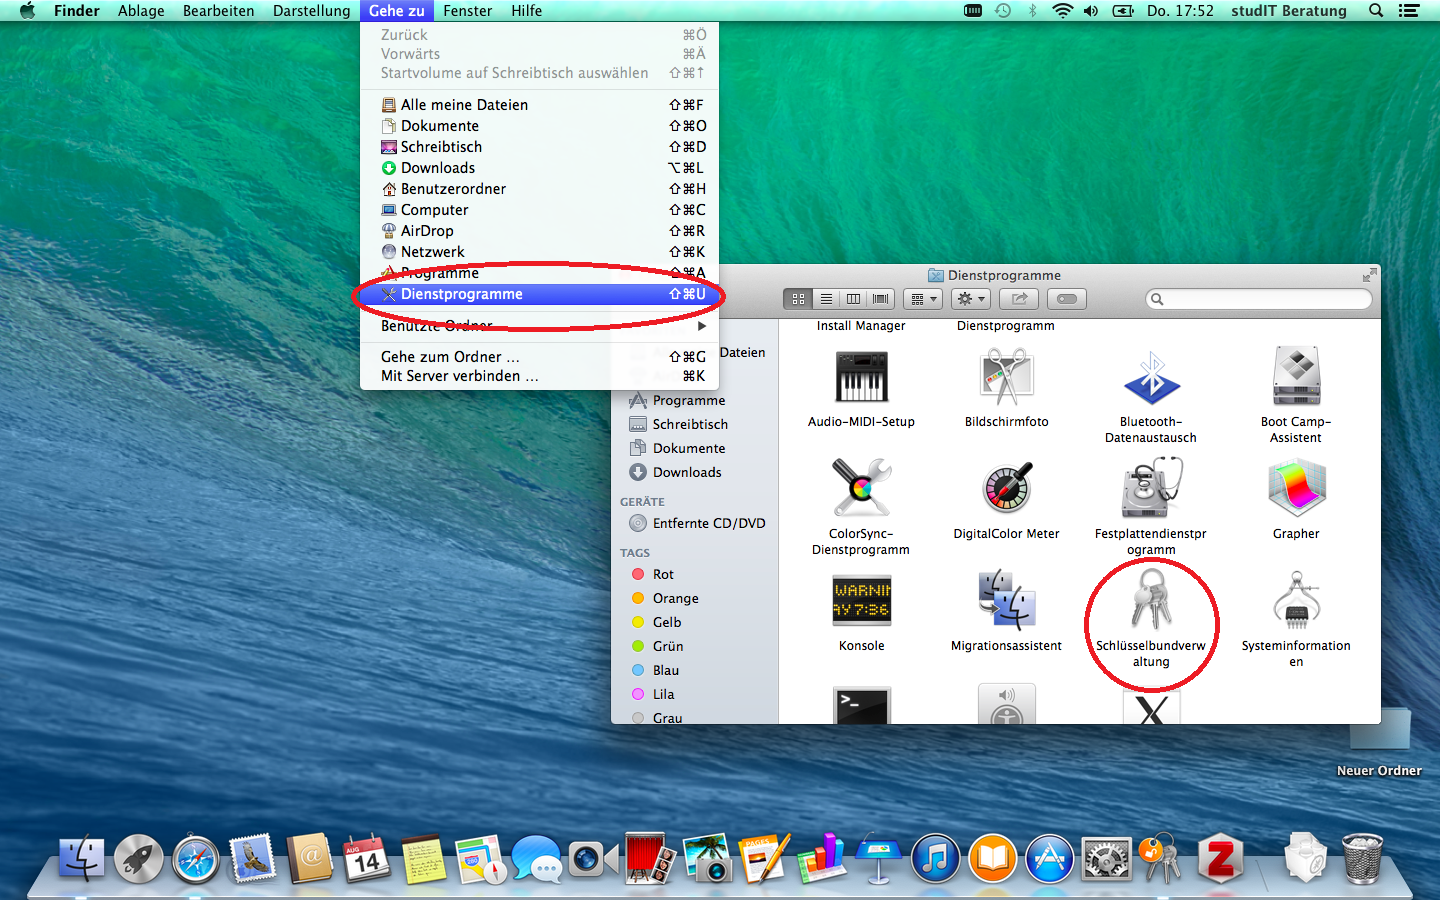Select Bluetooth-Datenaustausch icon
Screen dimensions: 1440x900
coord(1151,377)
